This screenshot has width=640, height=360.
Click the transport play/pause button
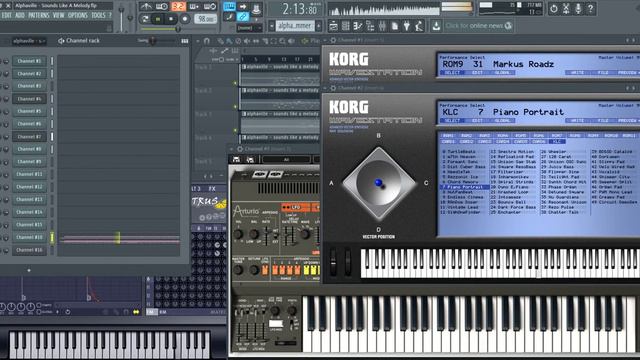pos(158,19)
